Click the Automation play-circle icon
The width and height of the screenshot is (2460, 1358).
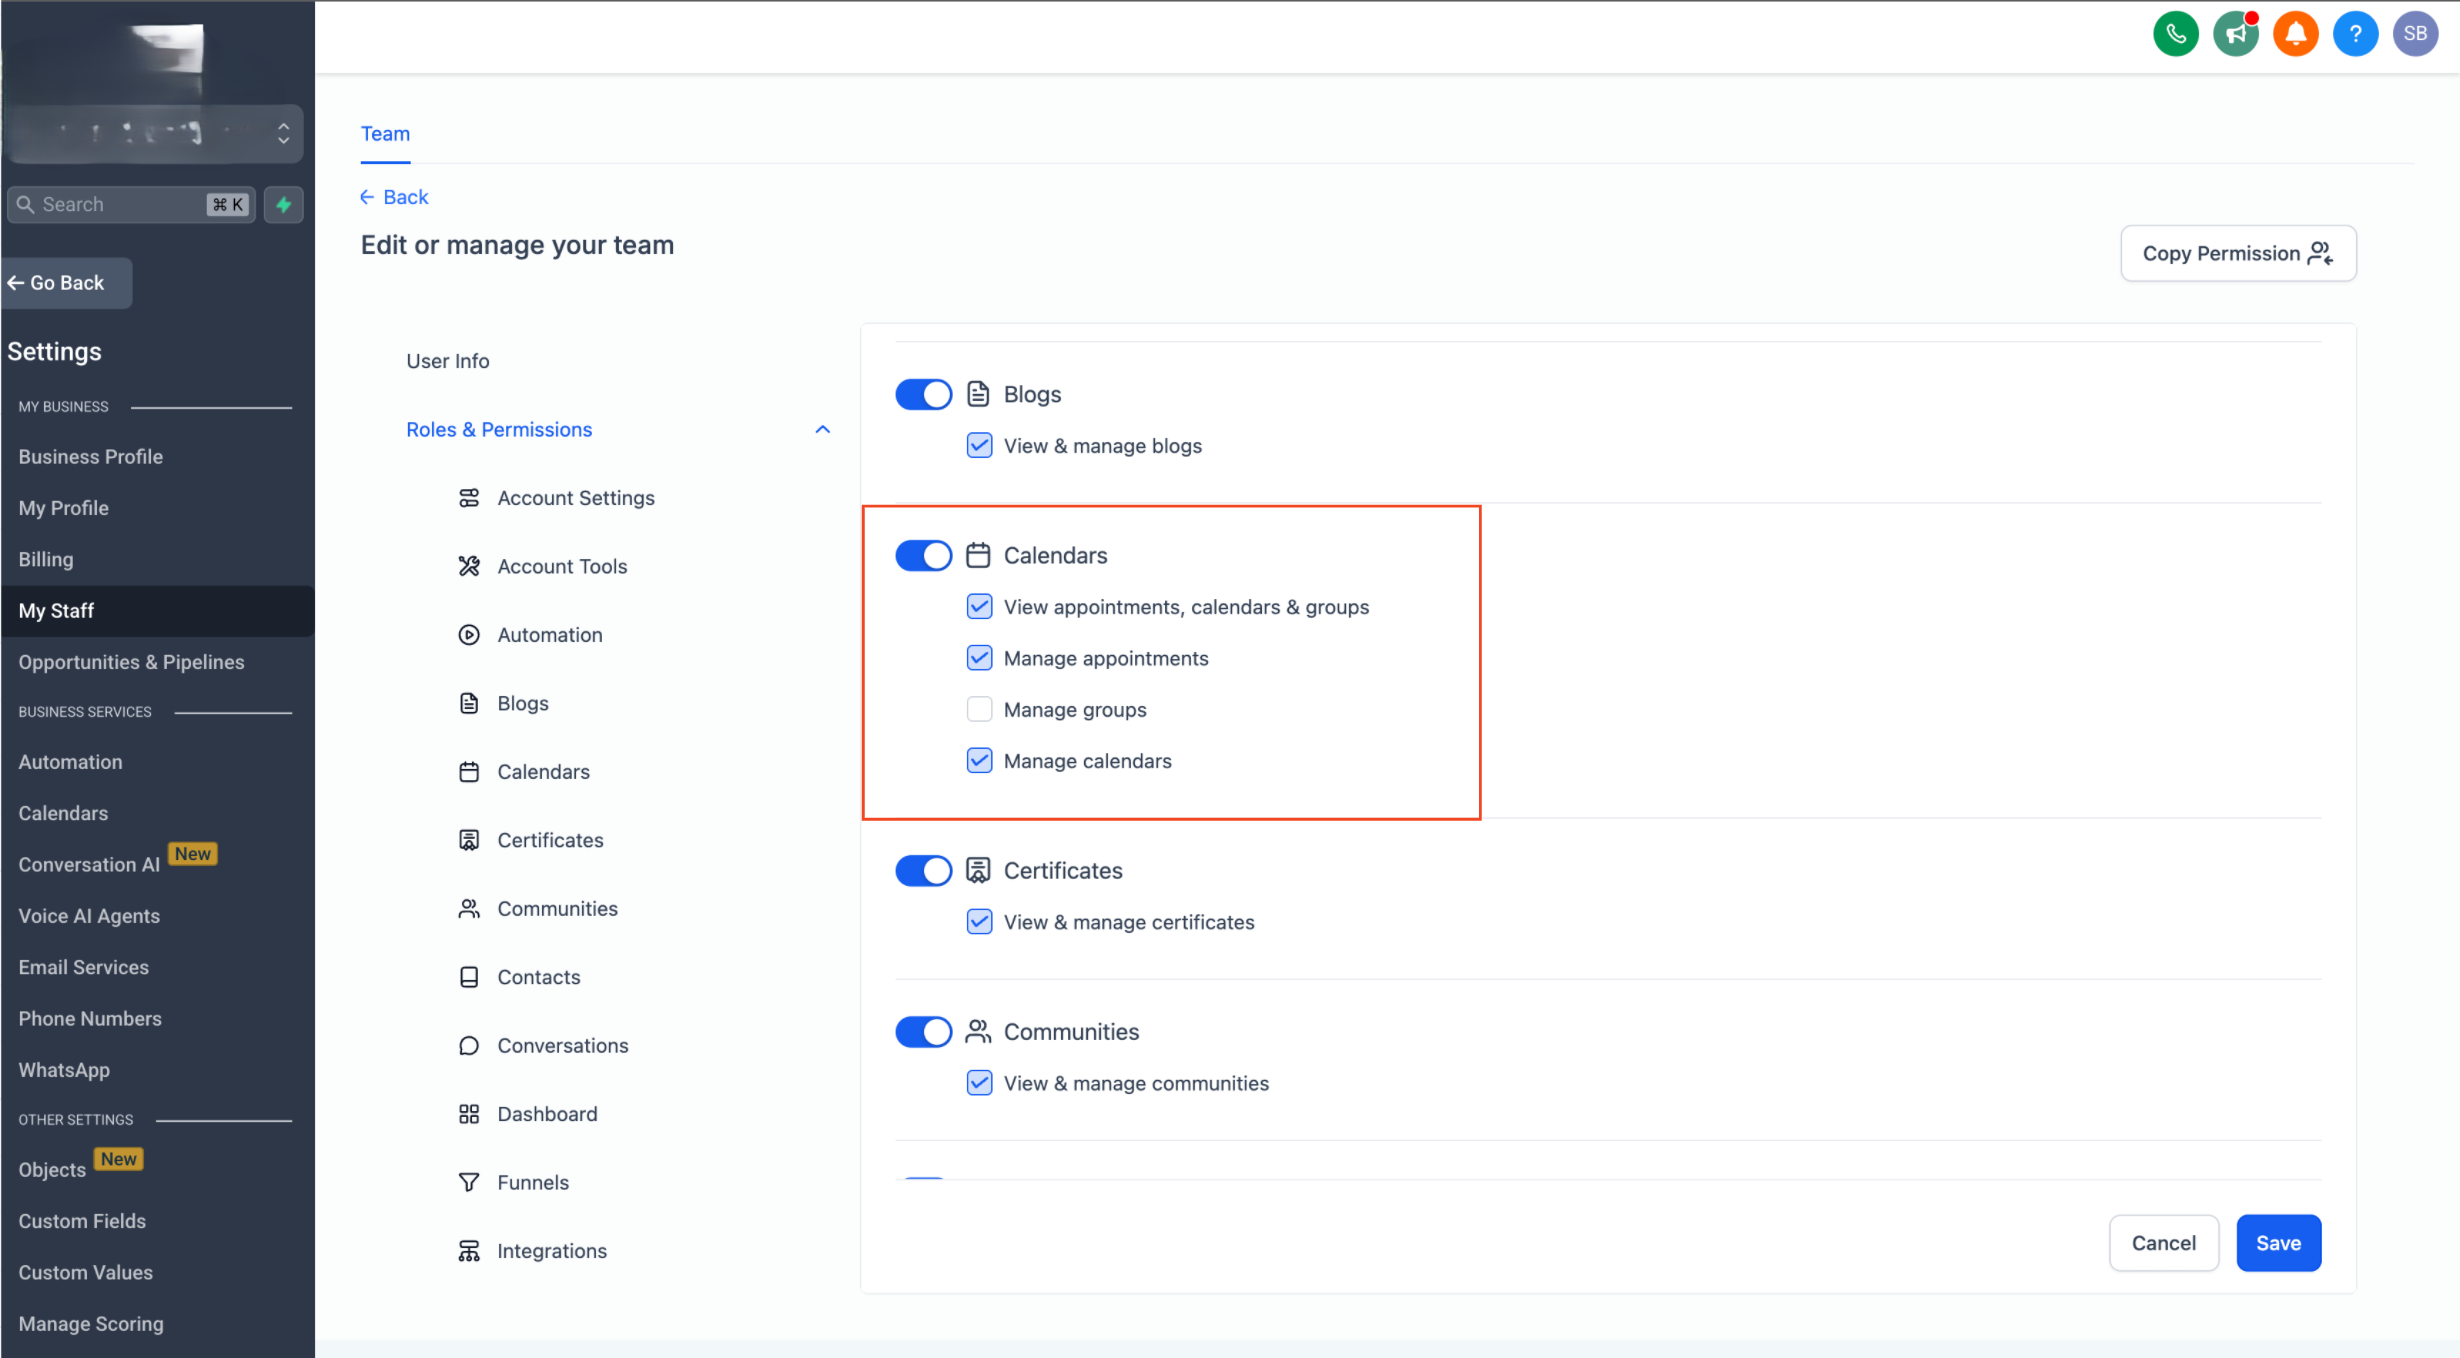coord(469,635)
